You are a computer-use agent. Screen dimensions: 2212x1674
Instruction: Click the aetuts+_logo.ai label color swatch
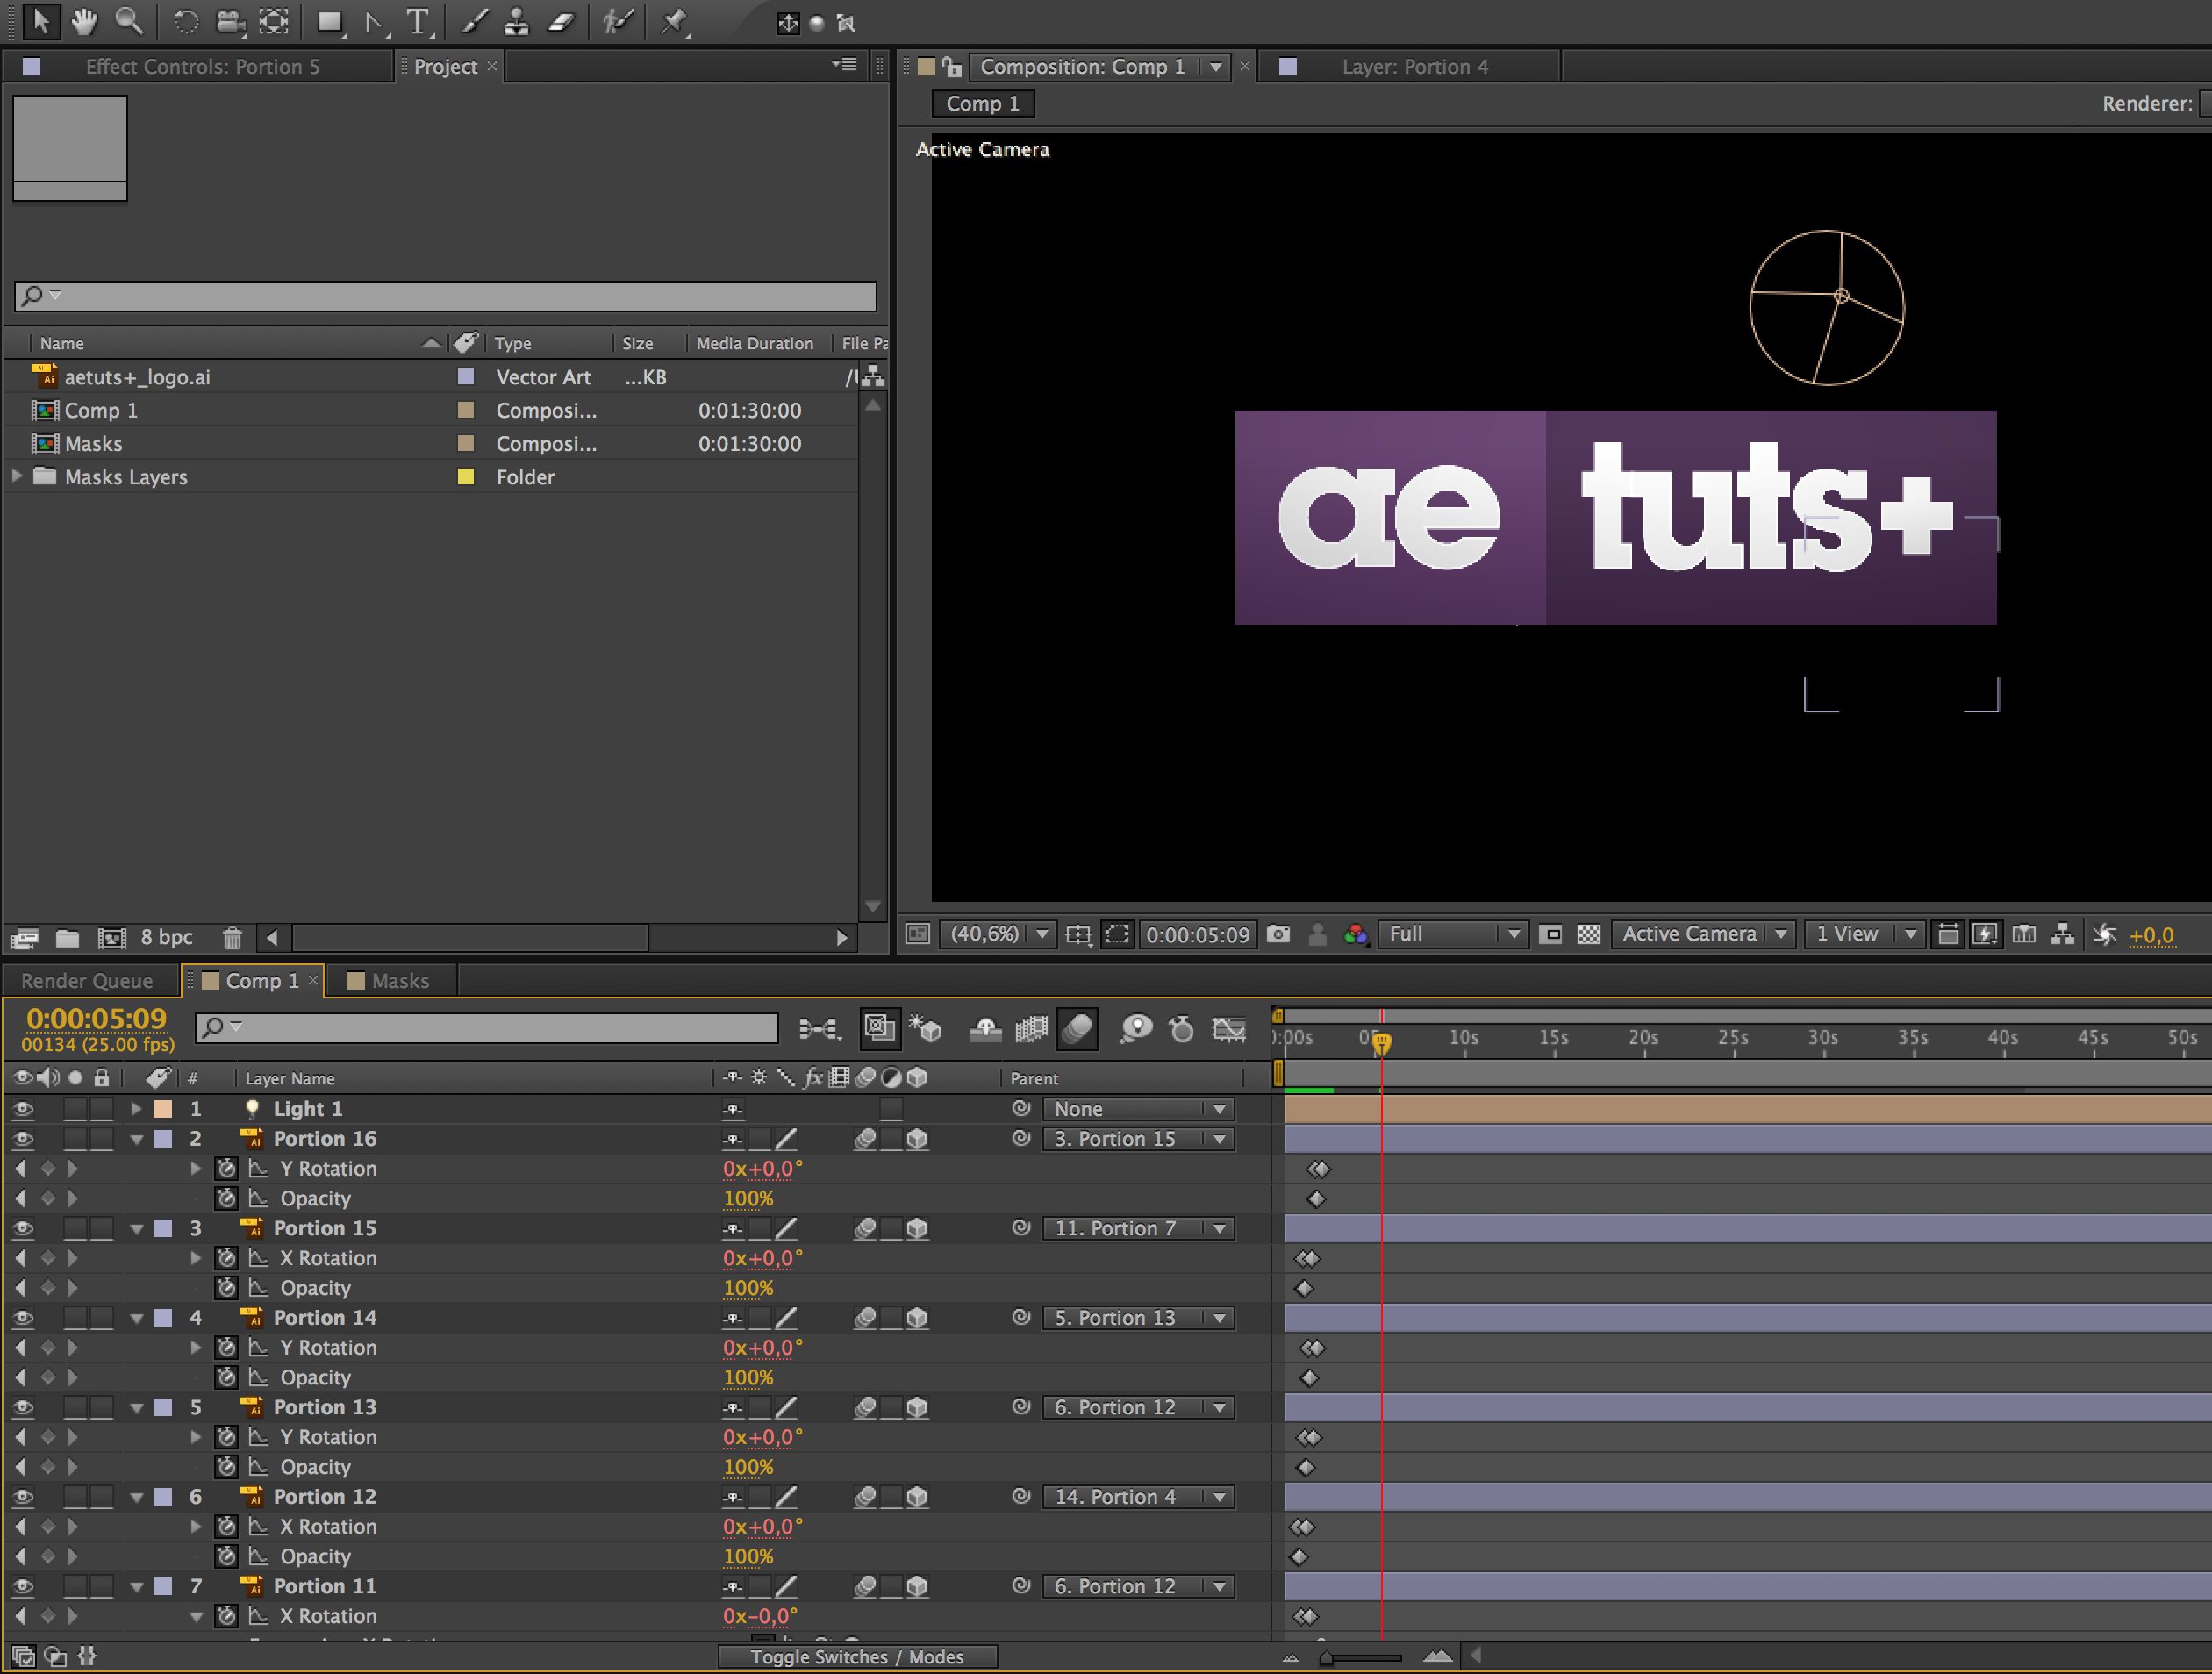465,377
